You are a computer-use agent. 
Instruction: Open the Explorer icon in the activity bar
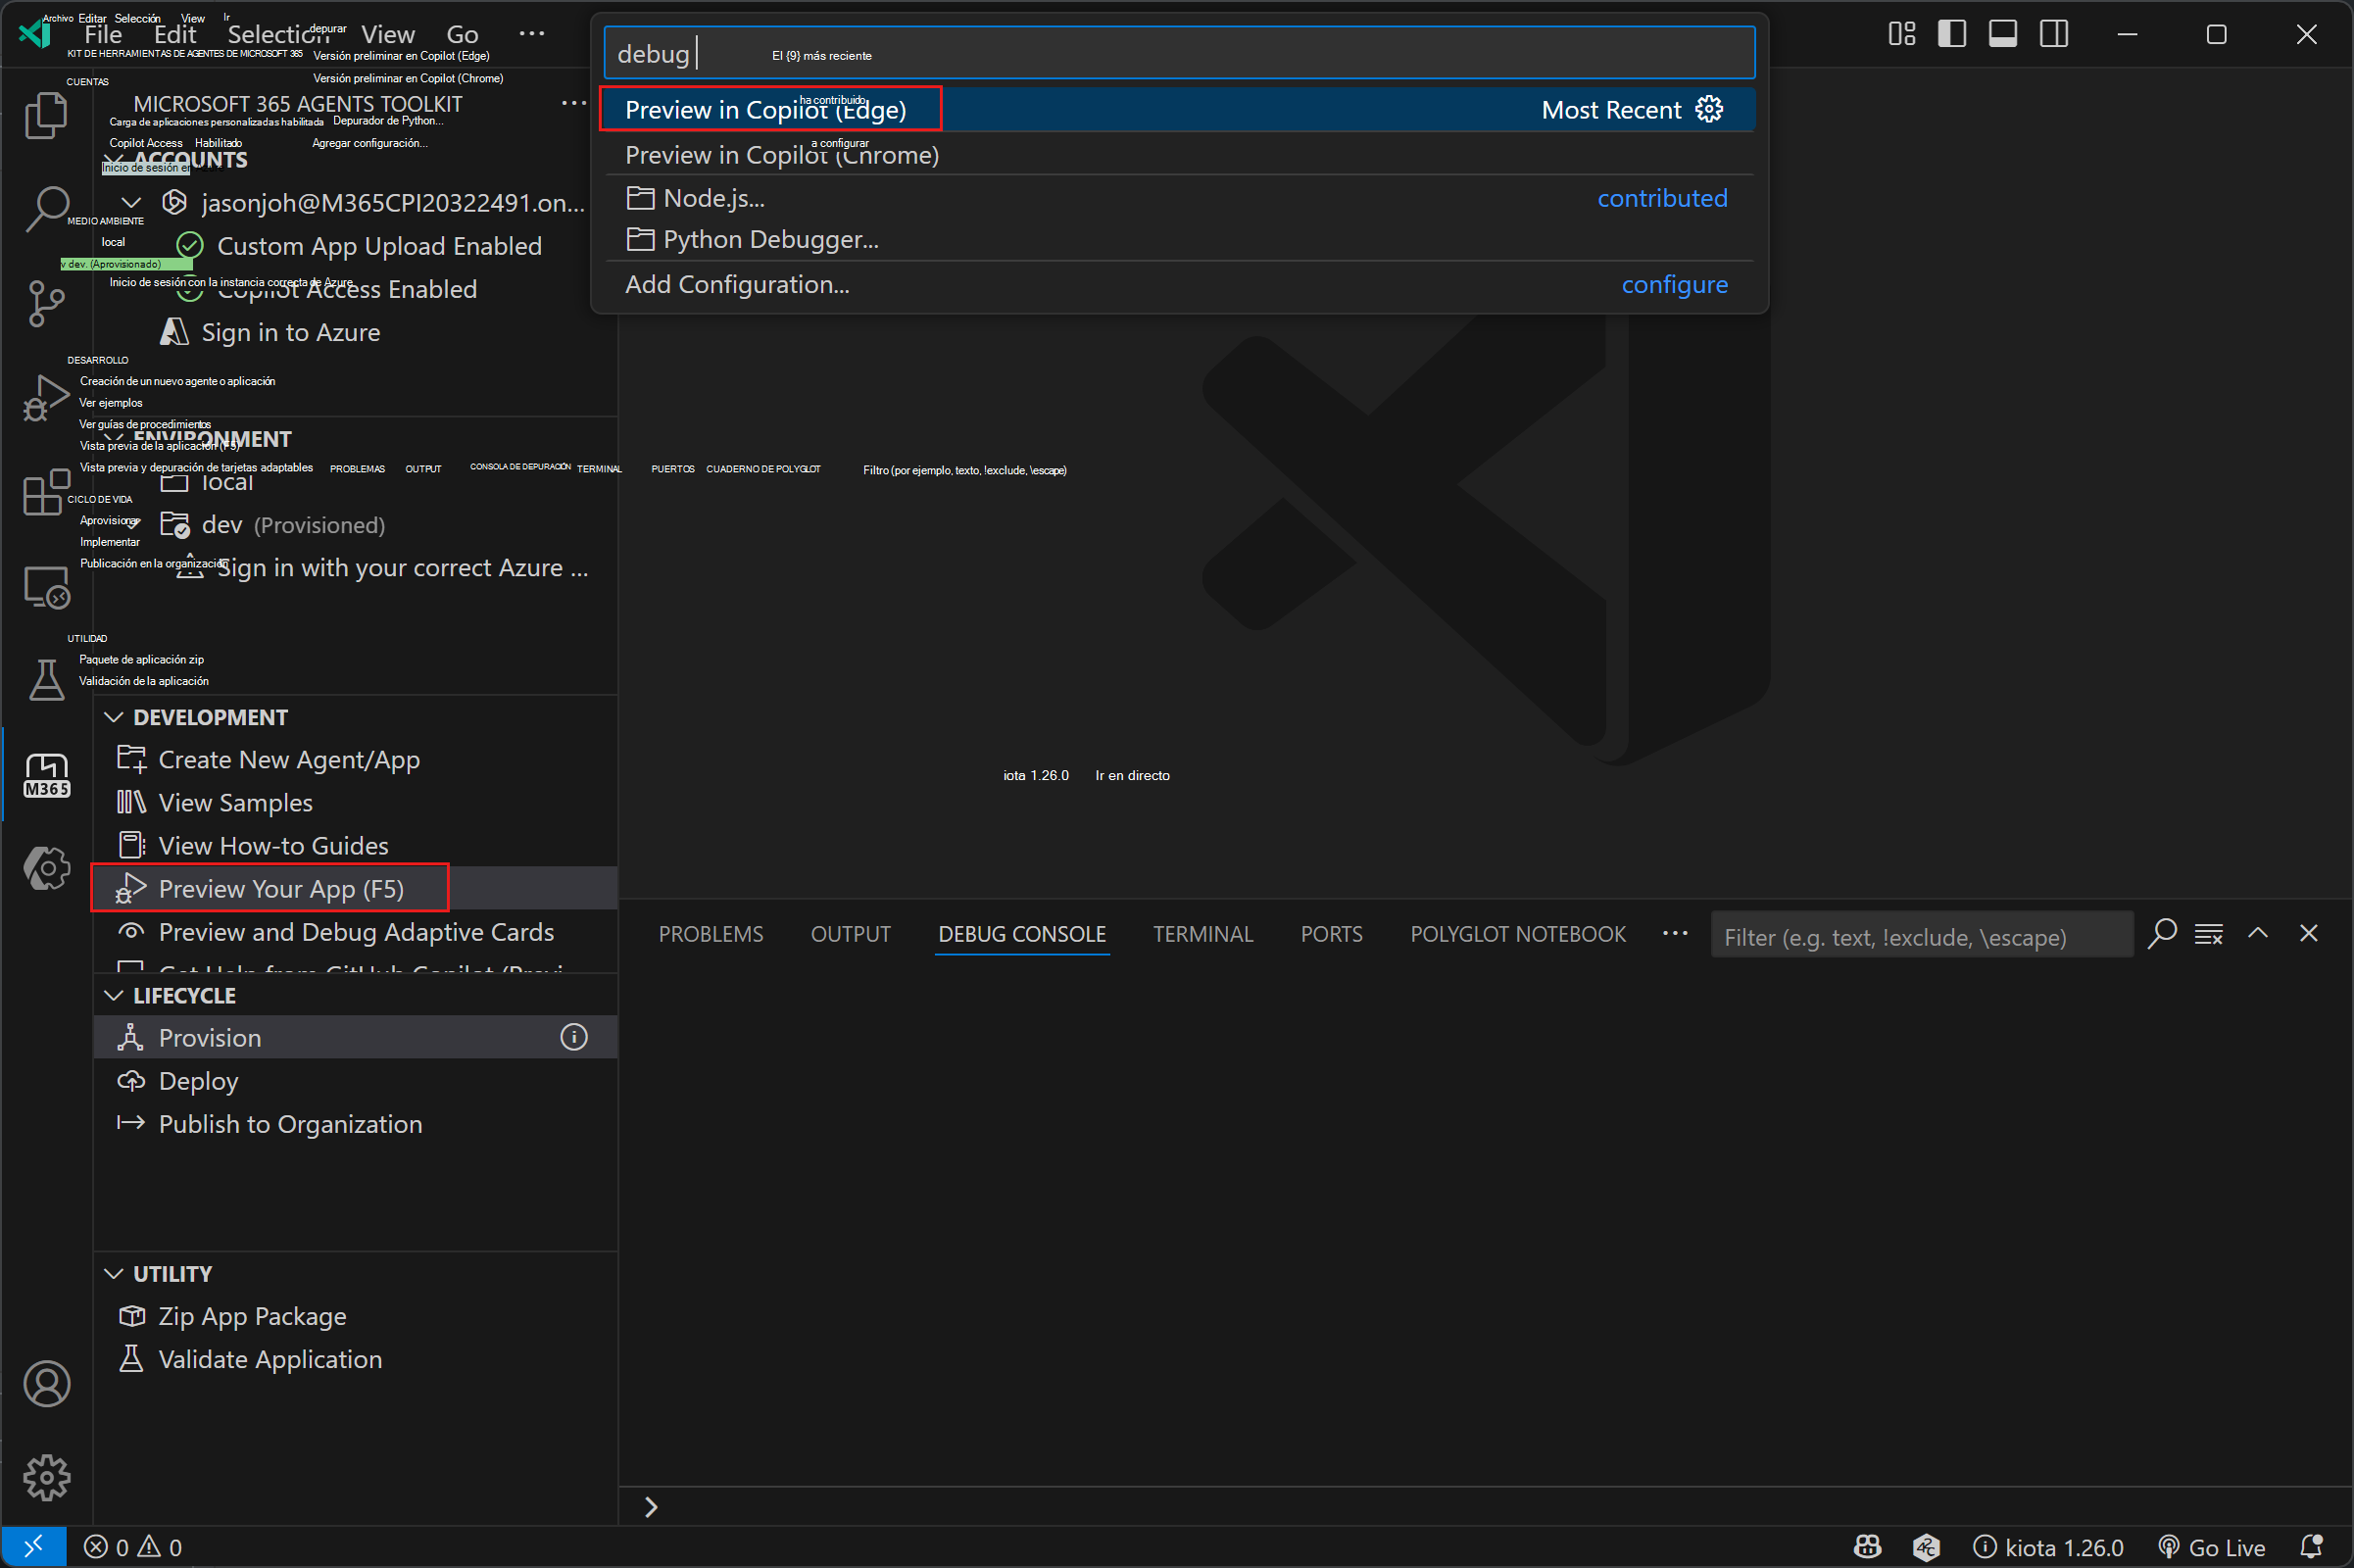coord(46,115)
